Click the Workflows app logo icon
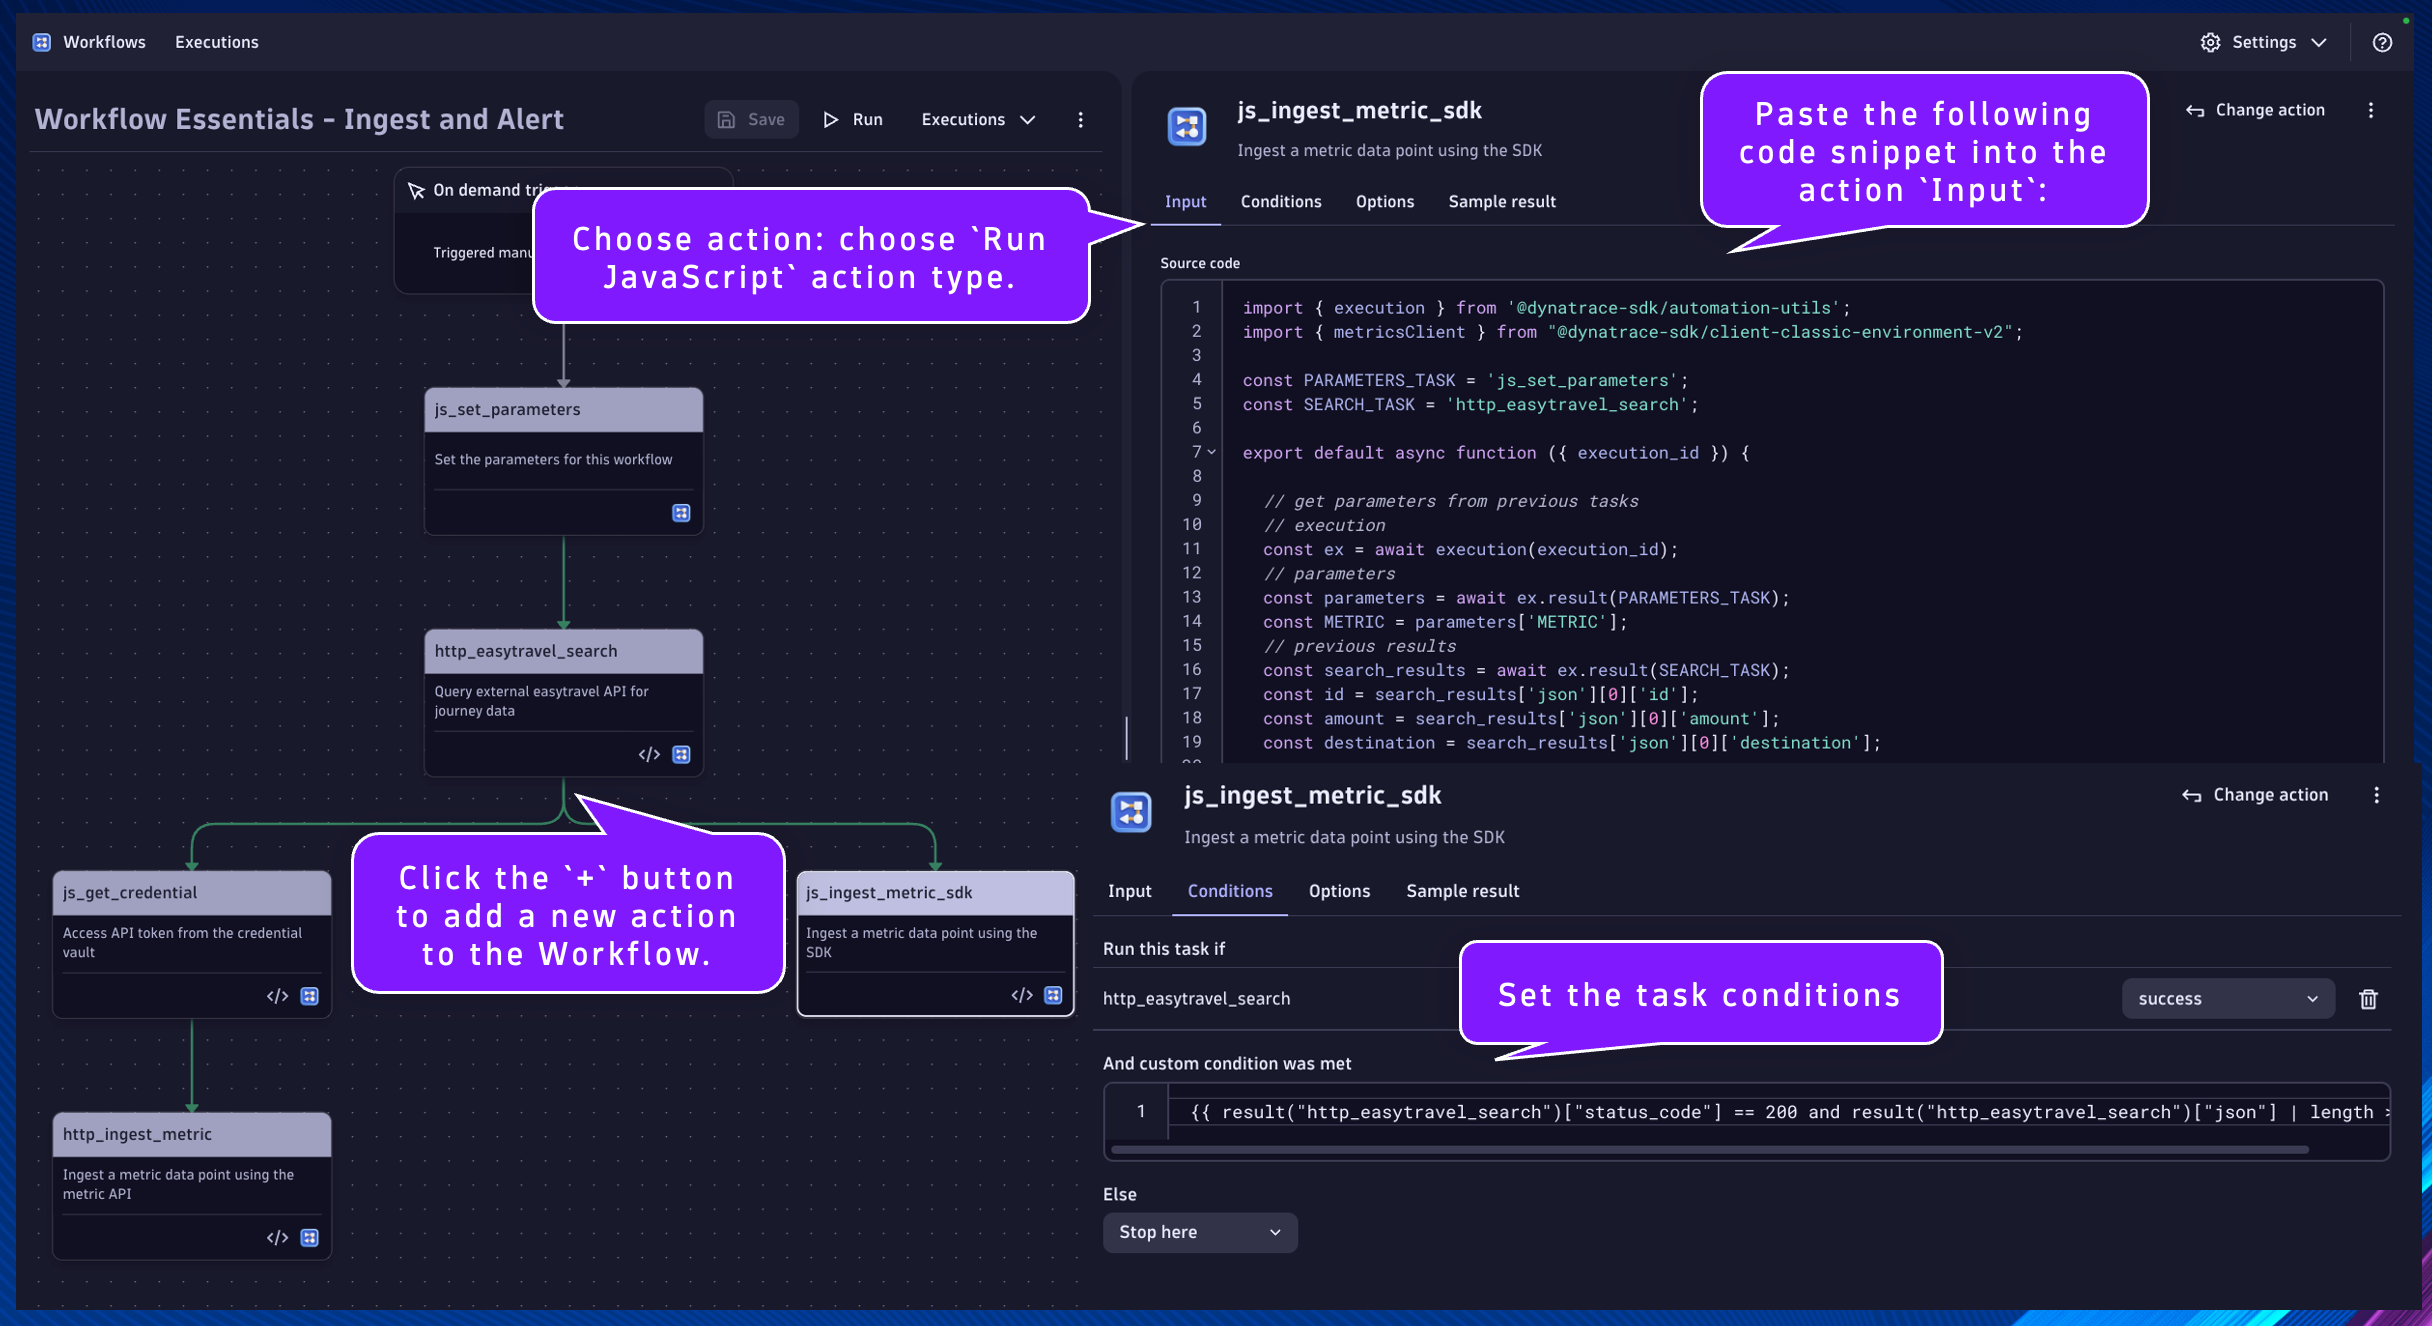 point(41,42)
